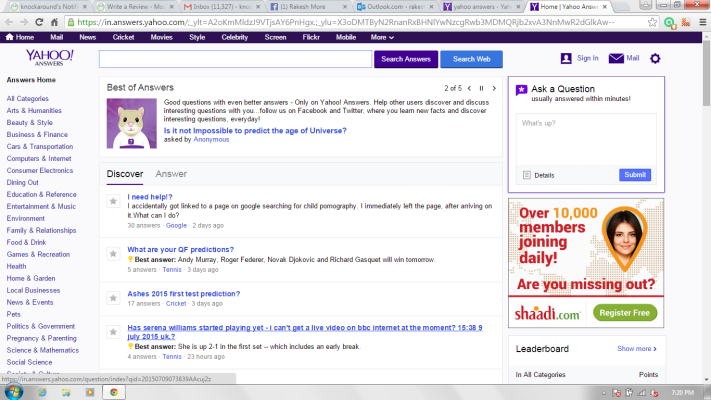711x400 pixels.
Task: Open the Cricket category link under Ashes question
Action: click(x=176, y=303)
